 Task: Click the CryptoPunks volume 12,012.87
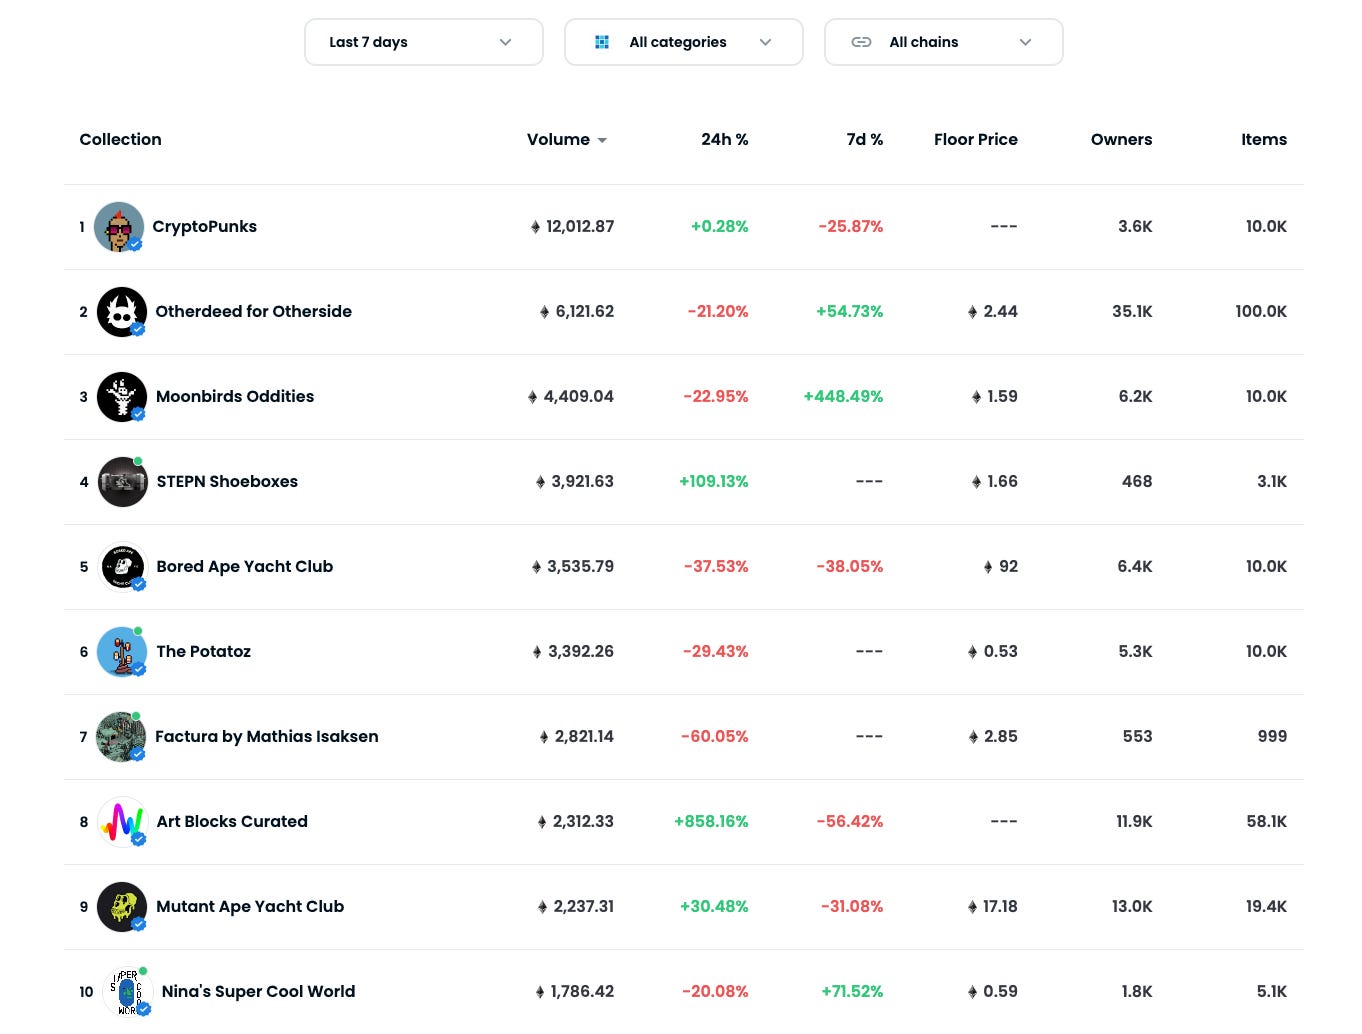[580, 227]
